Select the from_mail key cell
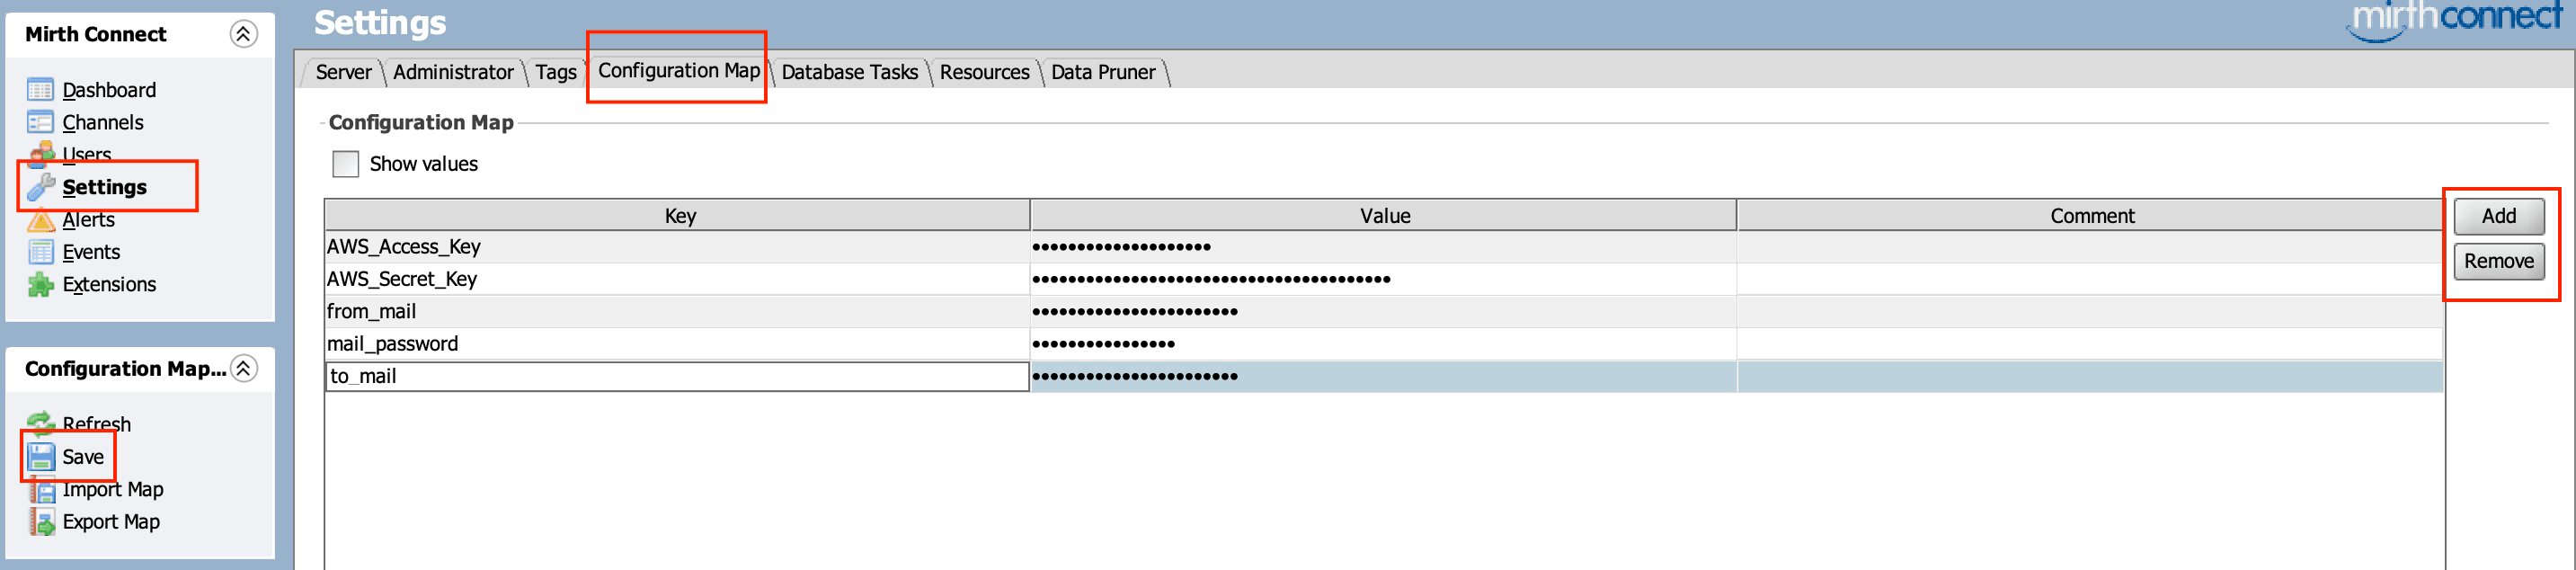 coord(678,311)
